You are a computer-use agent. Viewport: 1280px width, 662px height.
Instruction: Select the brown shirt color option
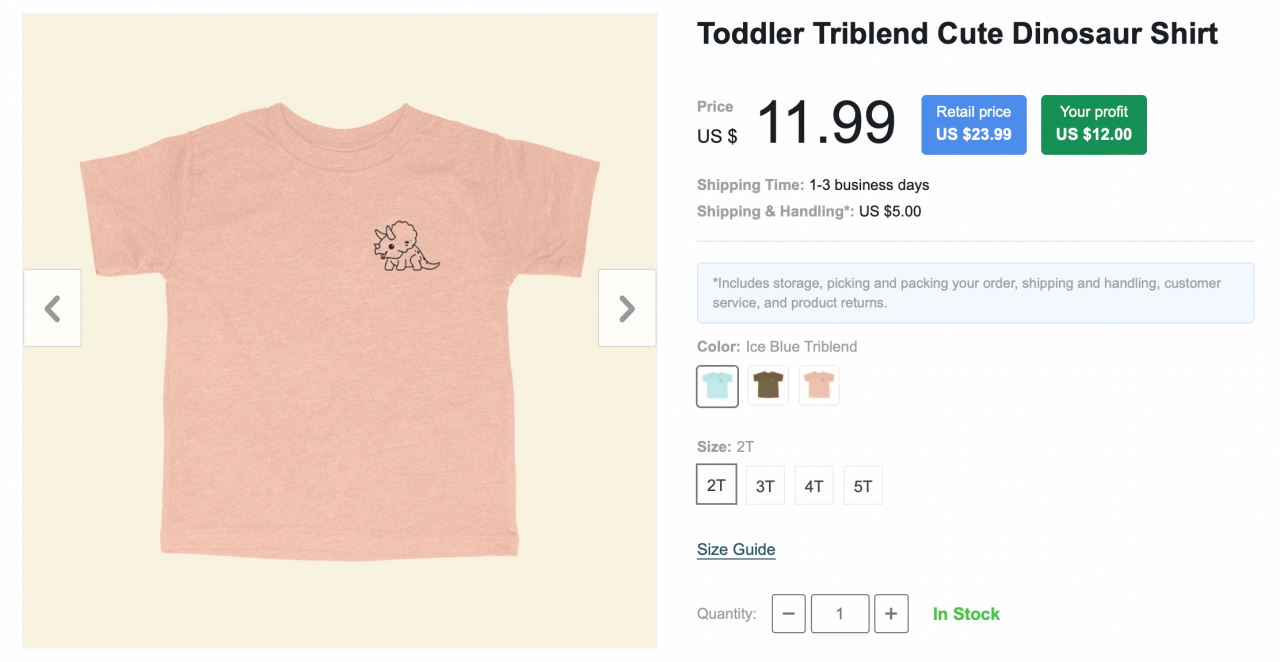pos(767,385)
